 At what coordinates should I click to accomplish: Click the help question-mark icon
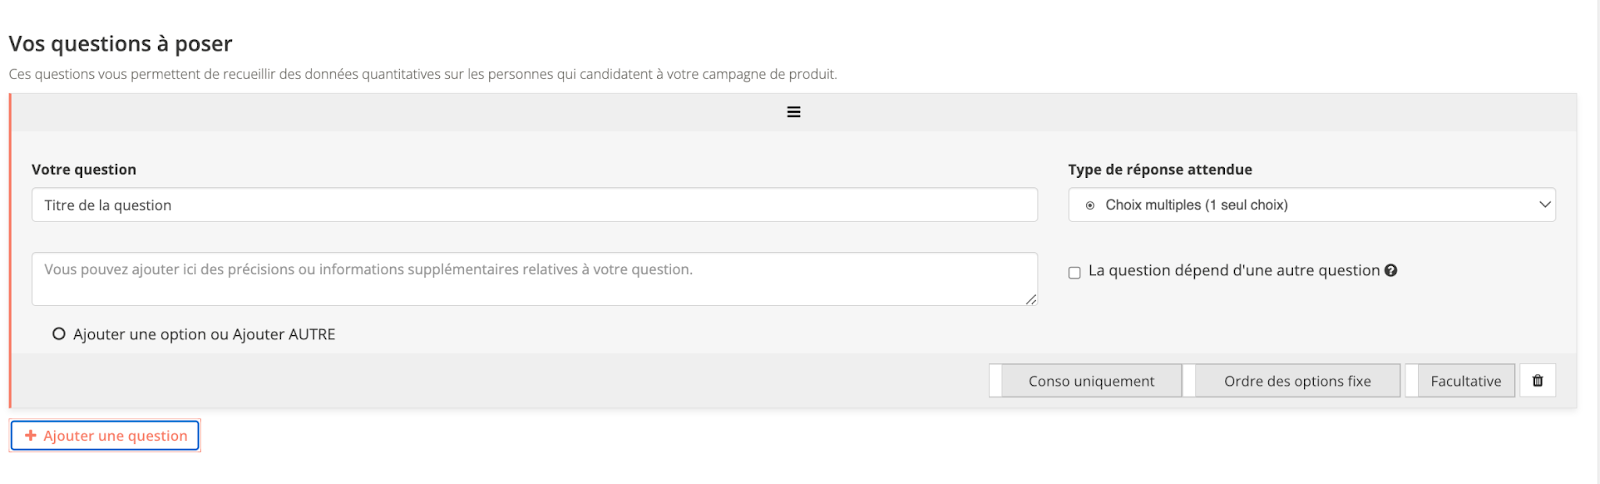pos(1391,270)
